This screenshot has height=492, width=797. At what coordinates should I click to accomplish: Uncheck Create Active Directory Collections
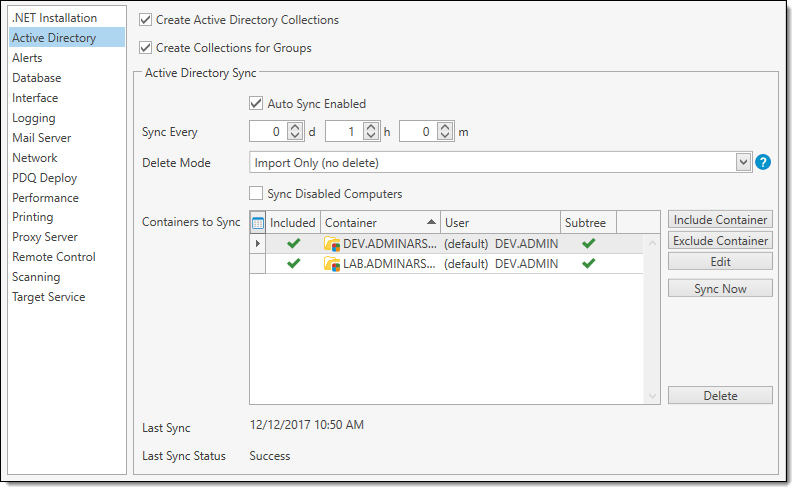tap(147, 20)
